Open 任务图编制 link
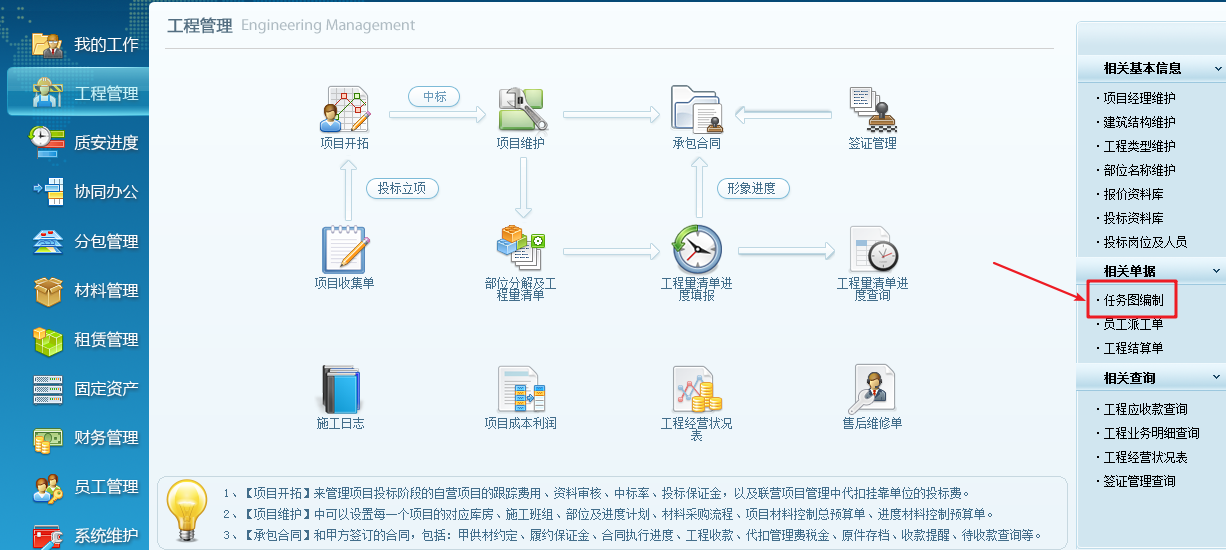Screen dimensions: 1226x550 (x=1133, y=300)
